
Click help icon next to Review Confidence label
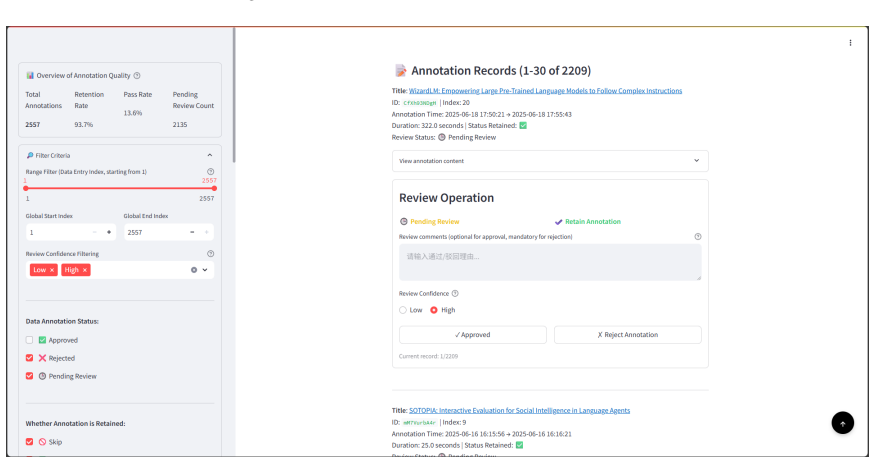(455, 293)
